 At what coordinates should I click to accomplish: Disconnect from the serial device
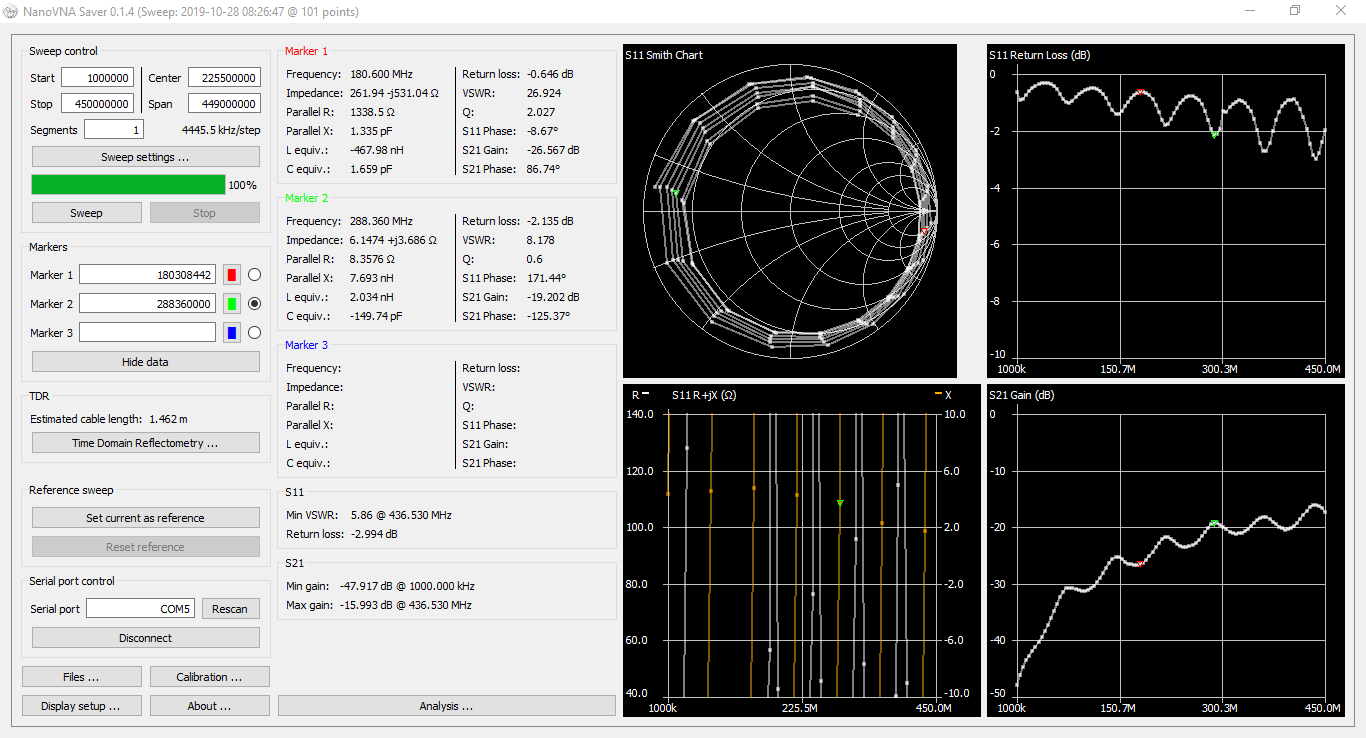(x=145, y=638)
